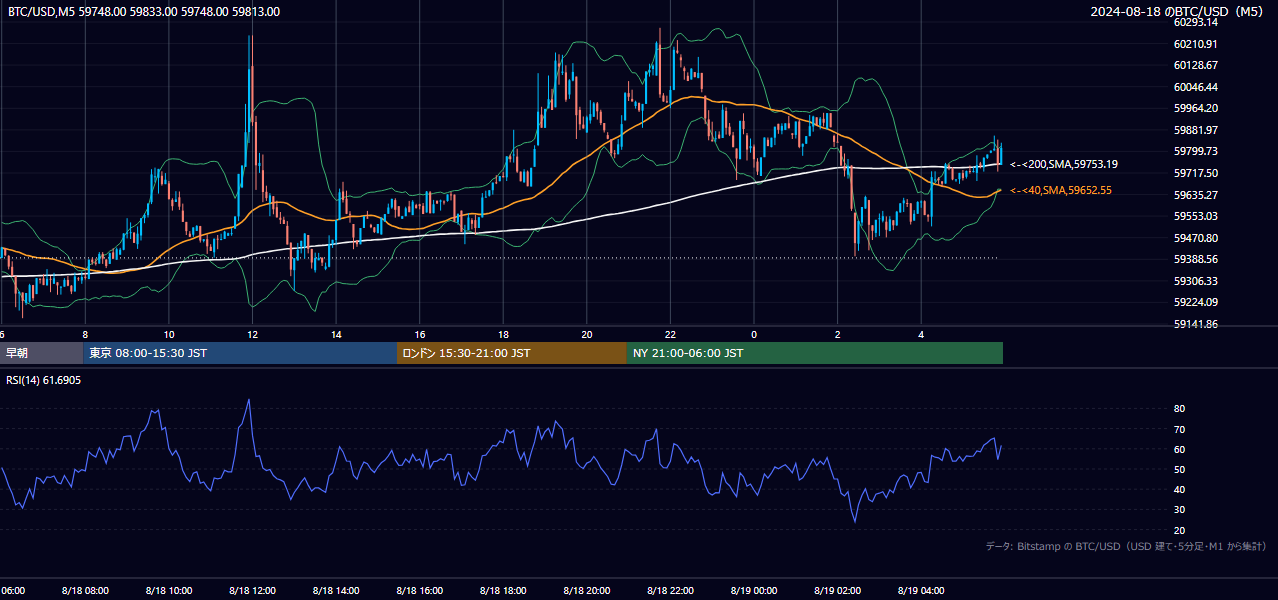Select the 早朝 session bar
The width and height of the screenshot is (1278, 600).
coord(41,353)
